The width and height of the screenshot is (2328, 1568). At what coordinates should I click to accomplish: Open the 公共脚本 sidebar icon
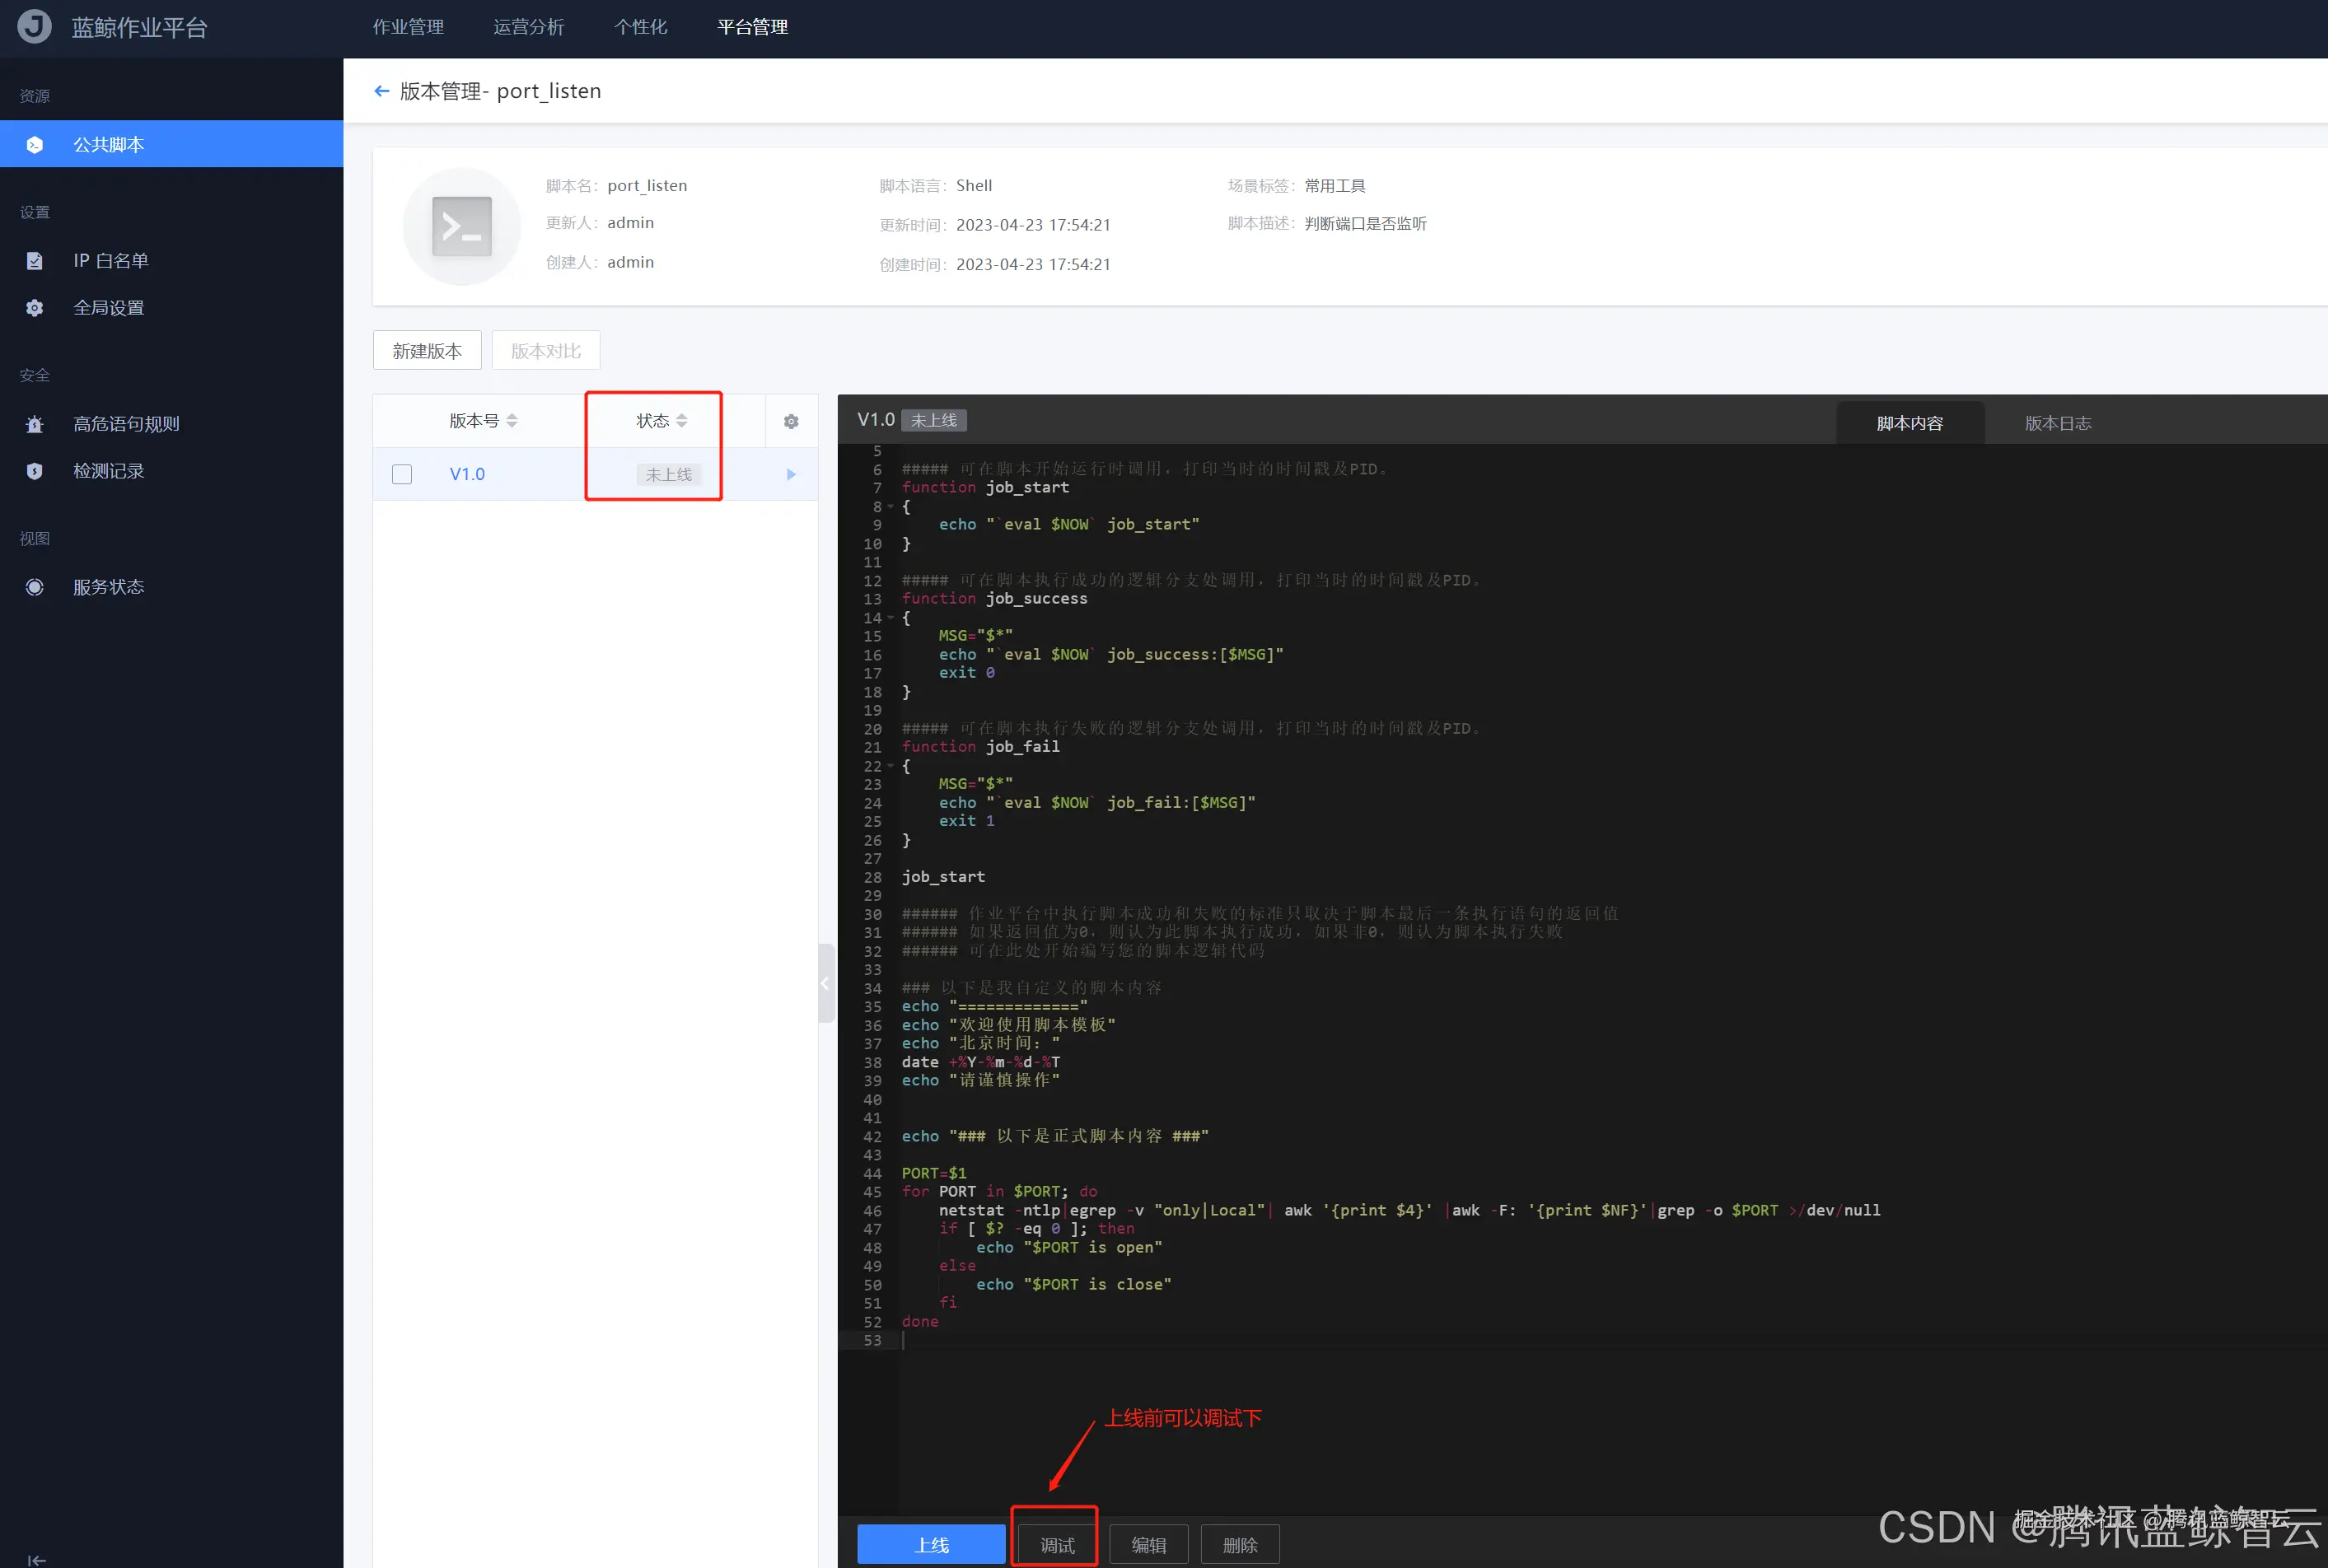pos(35,145)
